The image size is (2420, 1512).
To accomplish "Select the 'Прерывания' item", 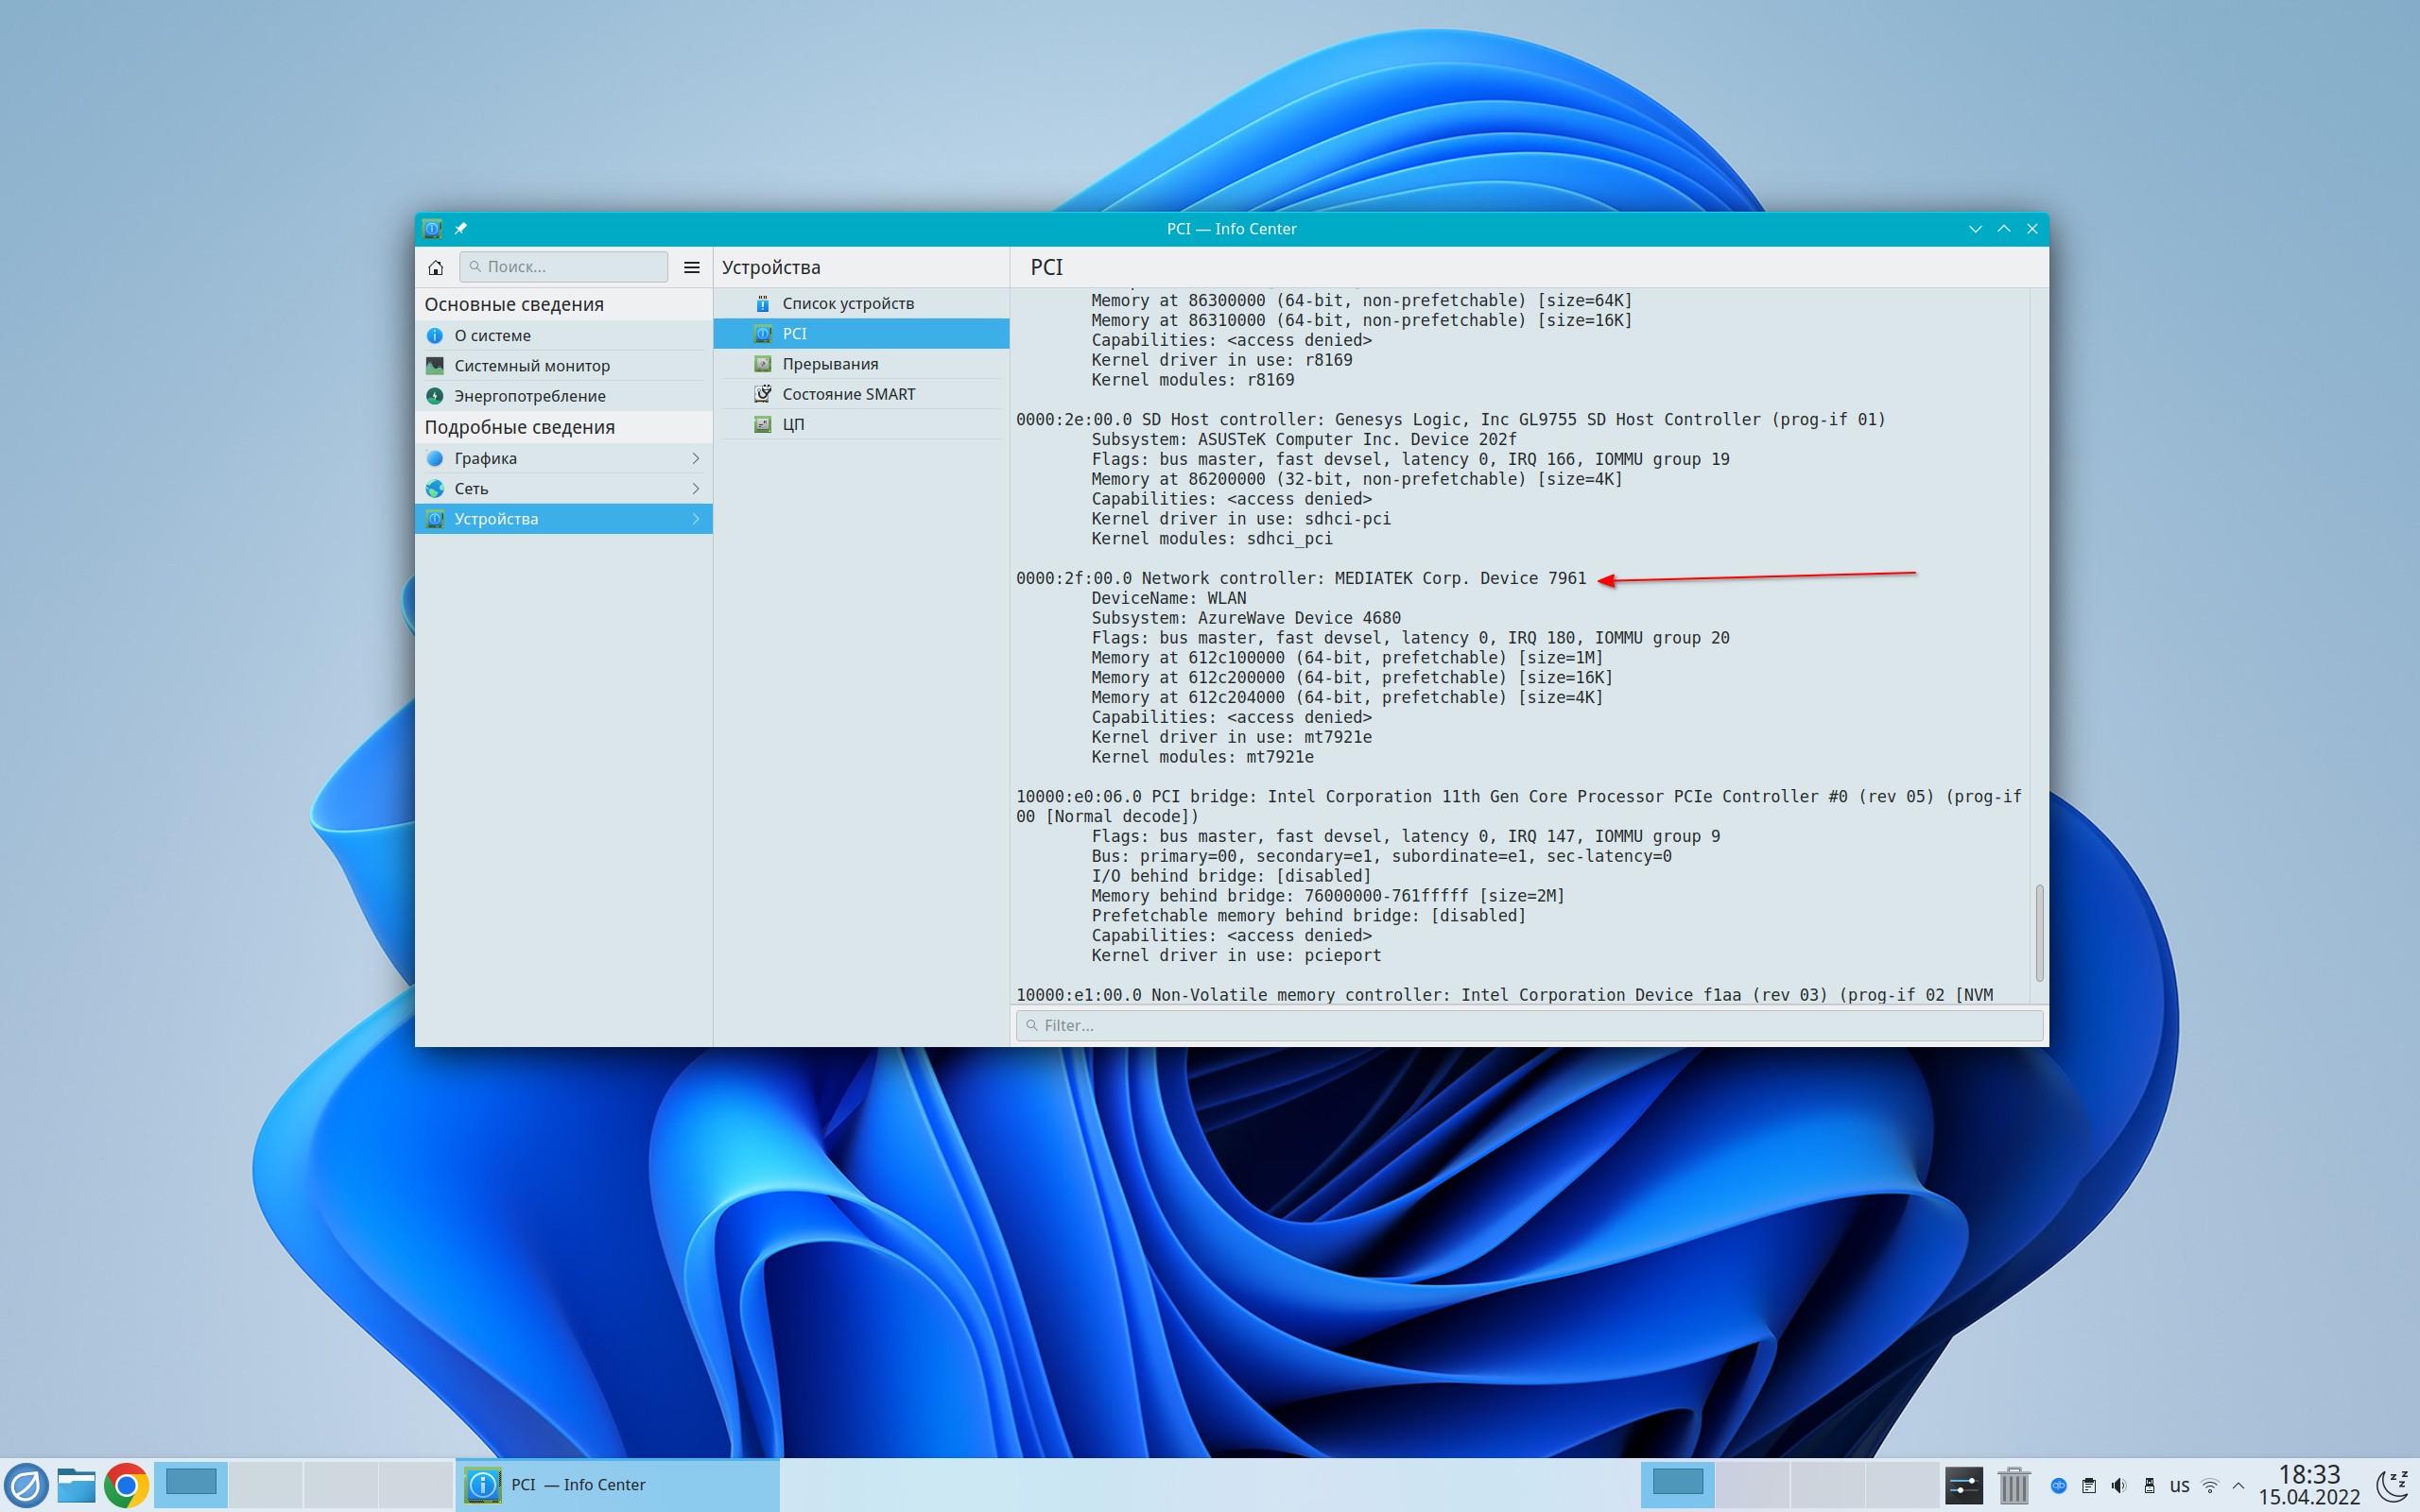I will pyautogui.click(x=830, y=364).
